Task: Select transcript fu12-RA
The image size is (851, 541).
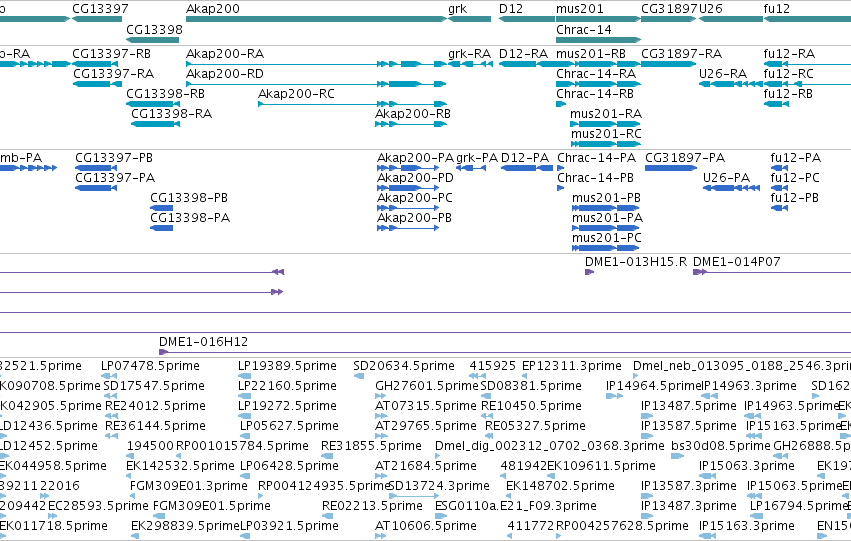Action: click(x=807, y=64)
